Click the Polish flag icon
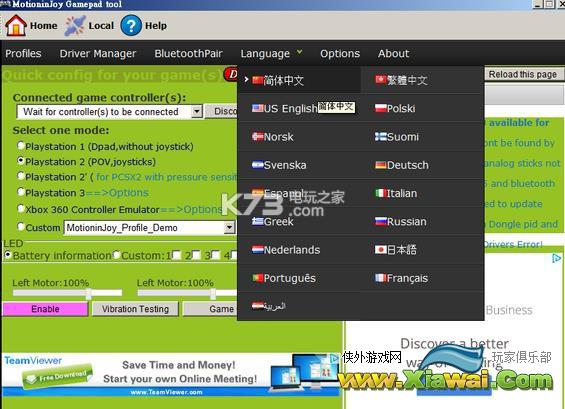 381,108
